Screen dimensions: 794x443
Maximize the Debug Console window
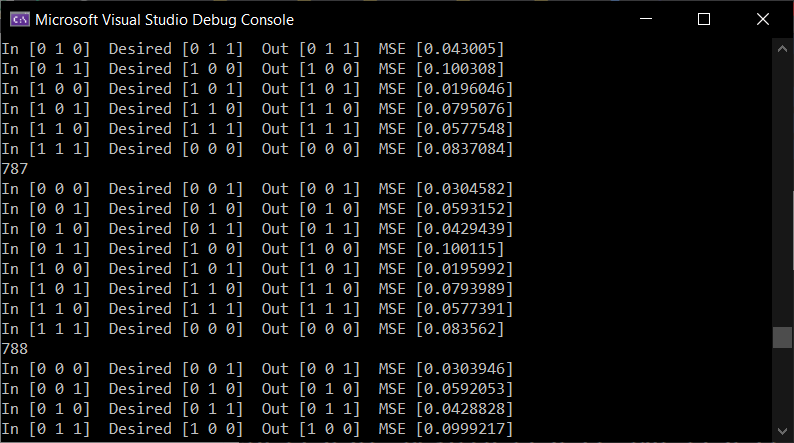pos(704,19)
